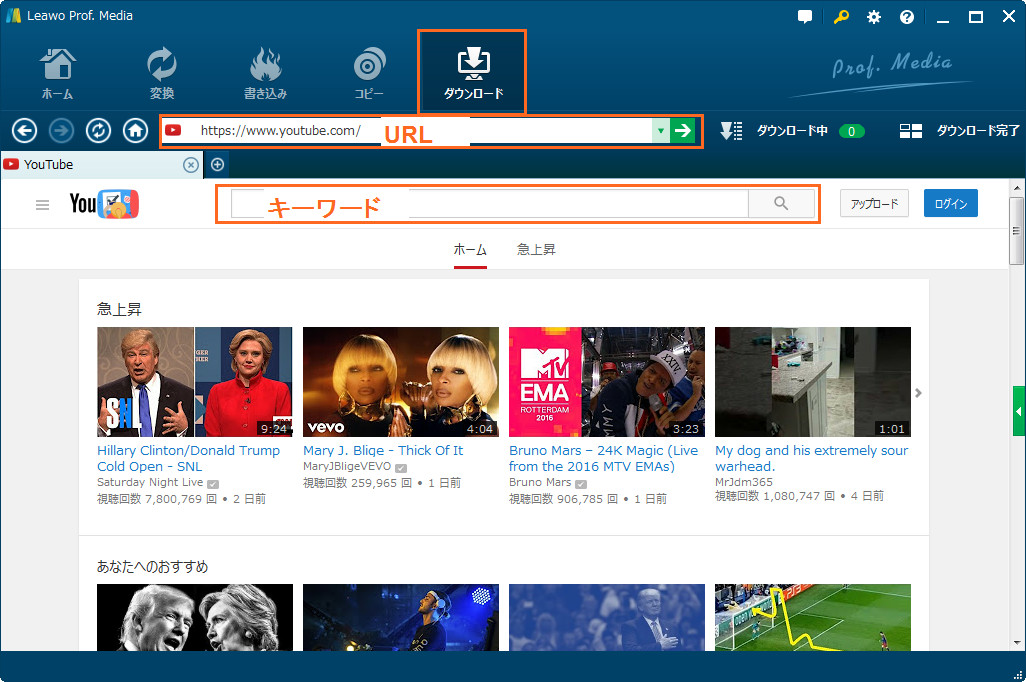Open recommended blue stage concert thumbnail

click(x=400, y=617)
